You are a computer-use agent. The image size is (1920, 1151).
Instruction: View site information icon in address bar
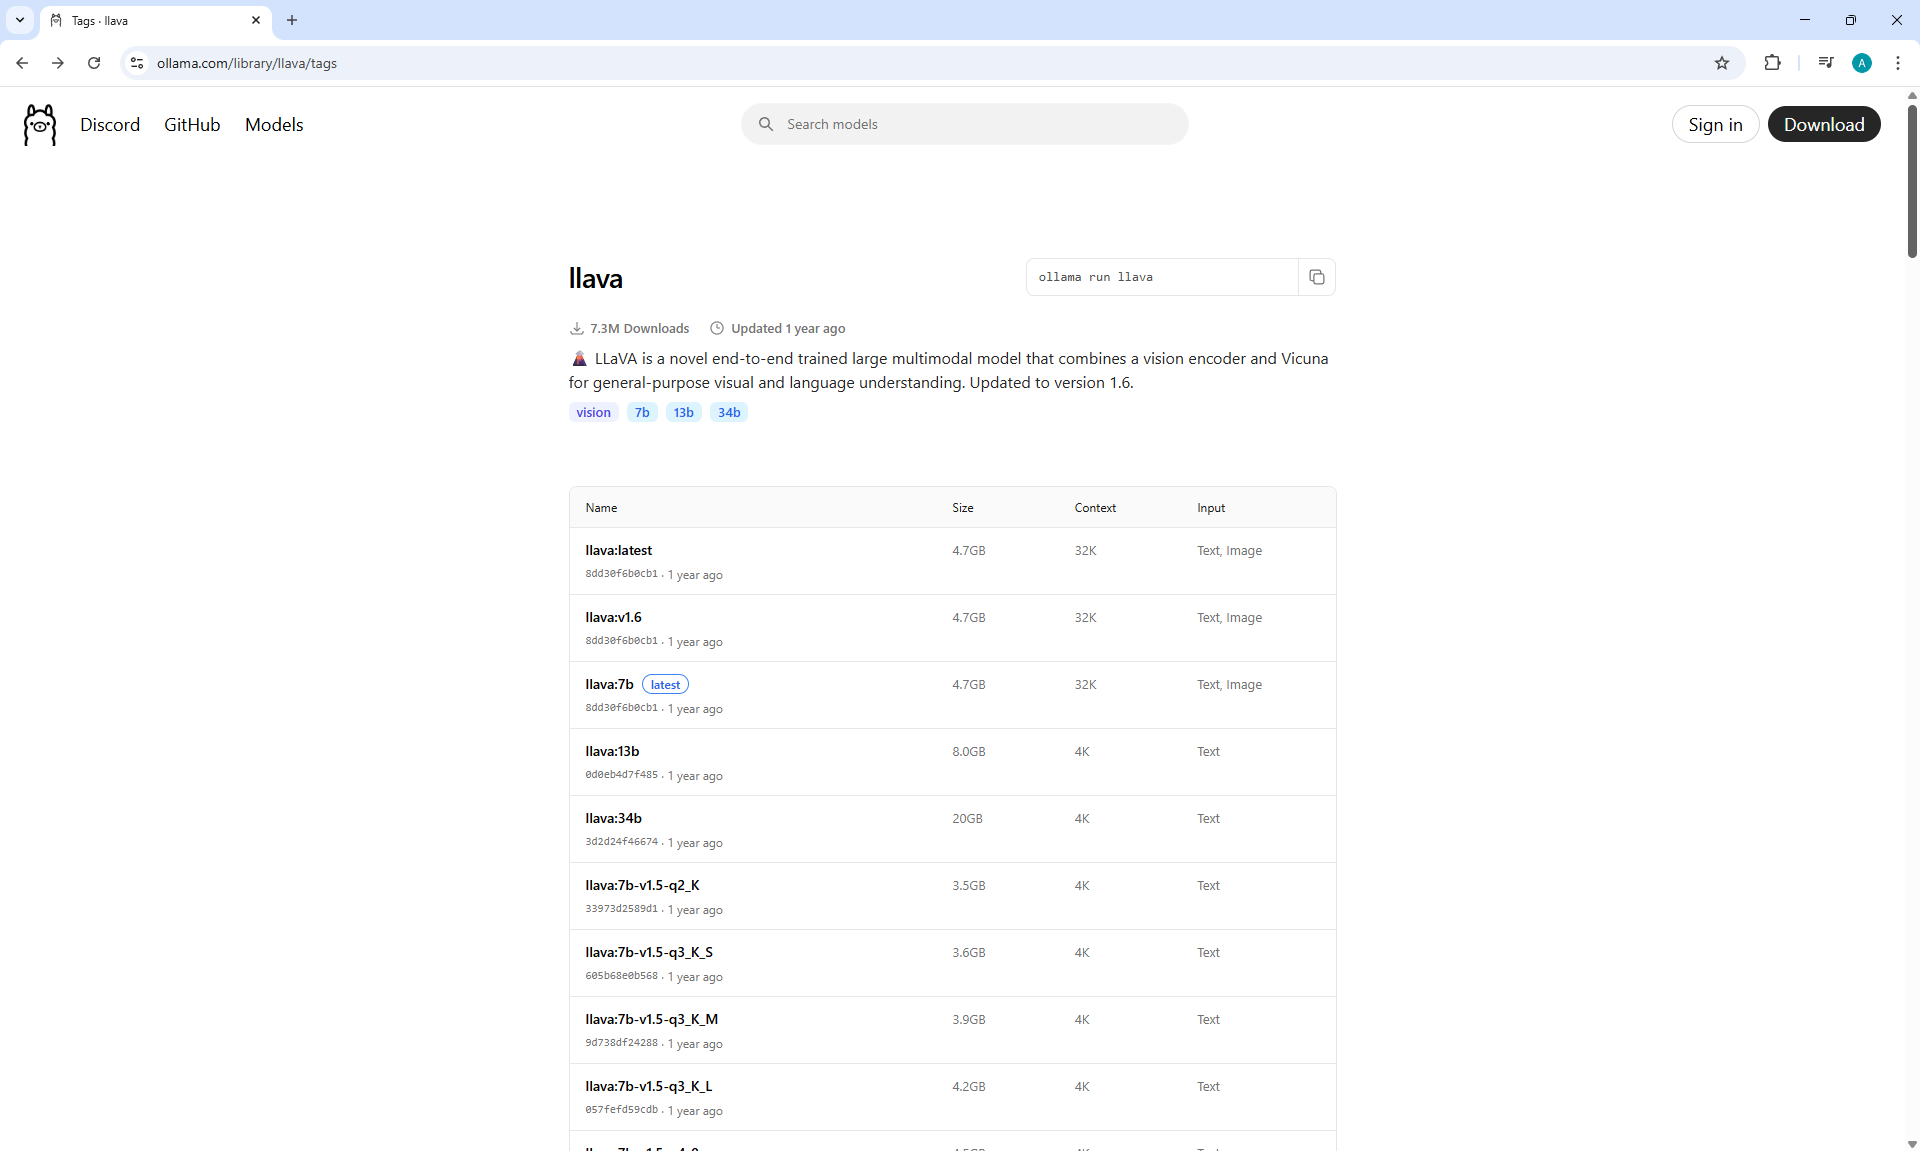[x=137, y=63]
